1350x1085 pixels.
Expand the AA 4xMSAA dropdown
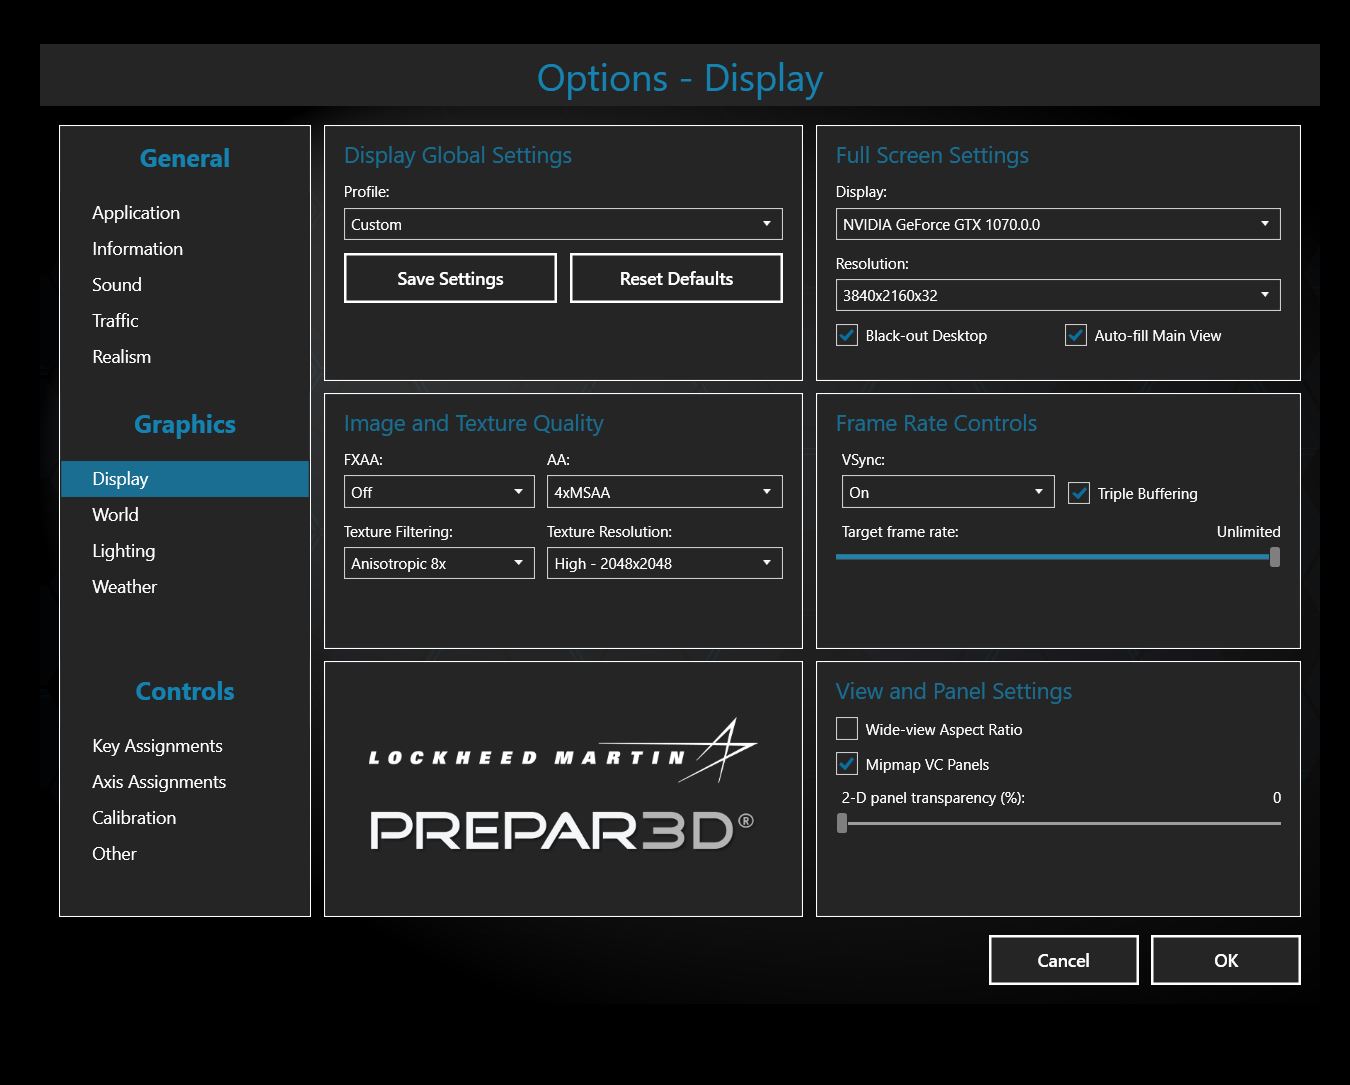(x=664, y=492)
